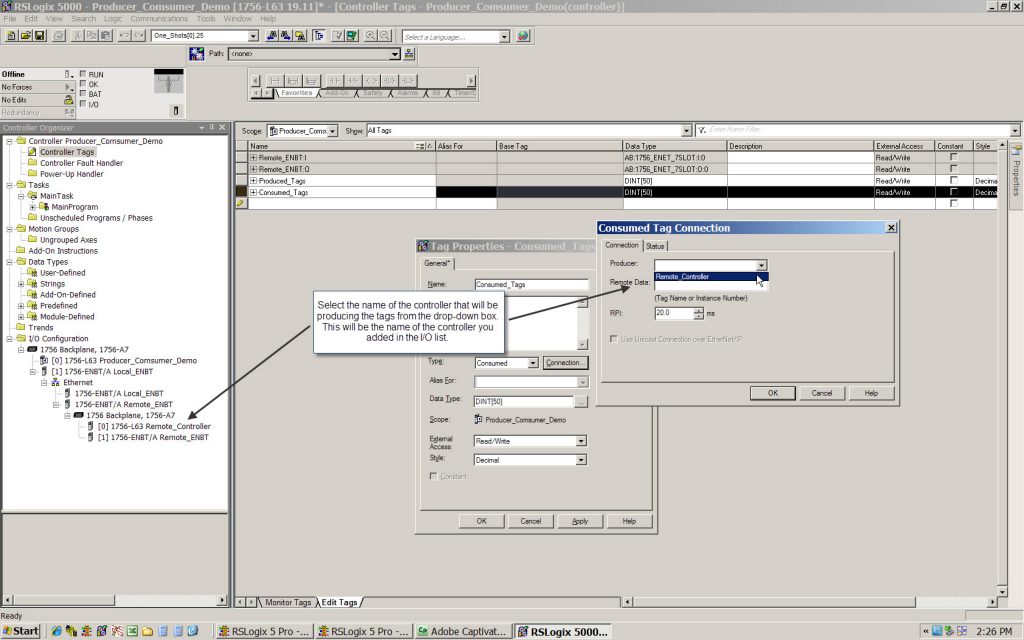Click the Cut scissors icon
The image size is (1024, 640).
77,35
